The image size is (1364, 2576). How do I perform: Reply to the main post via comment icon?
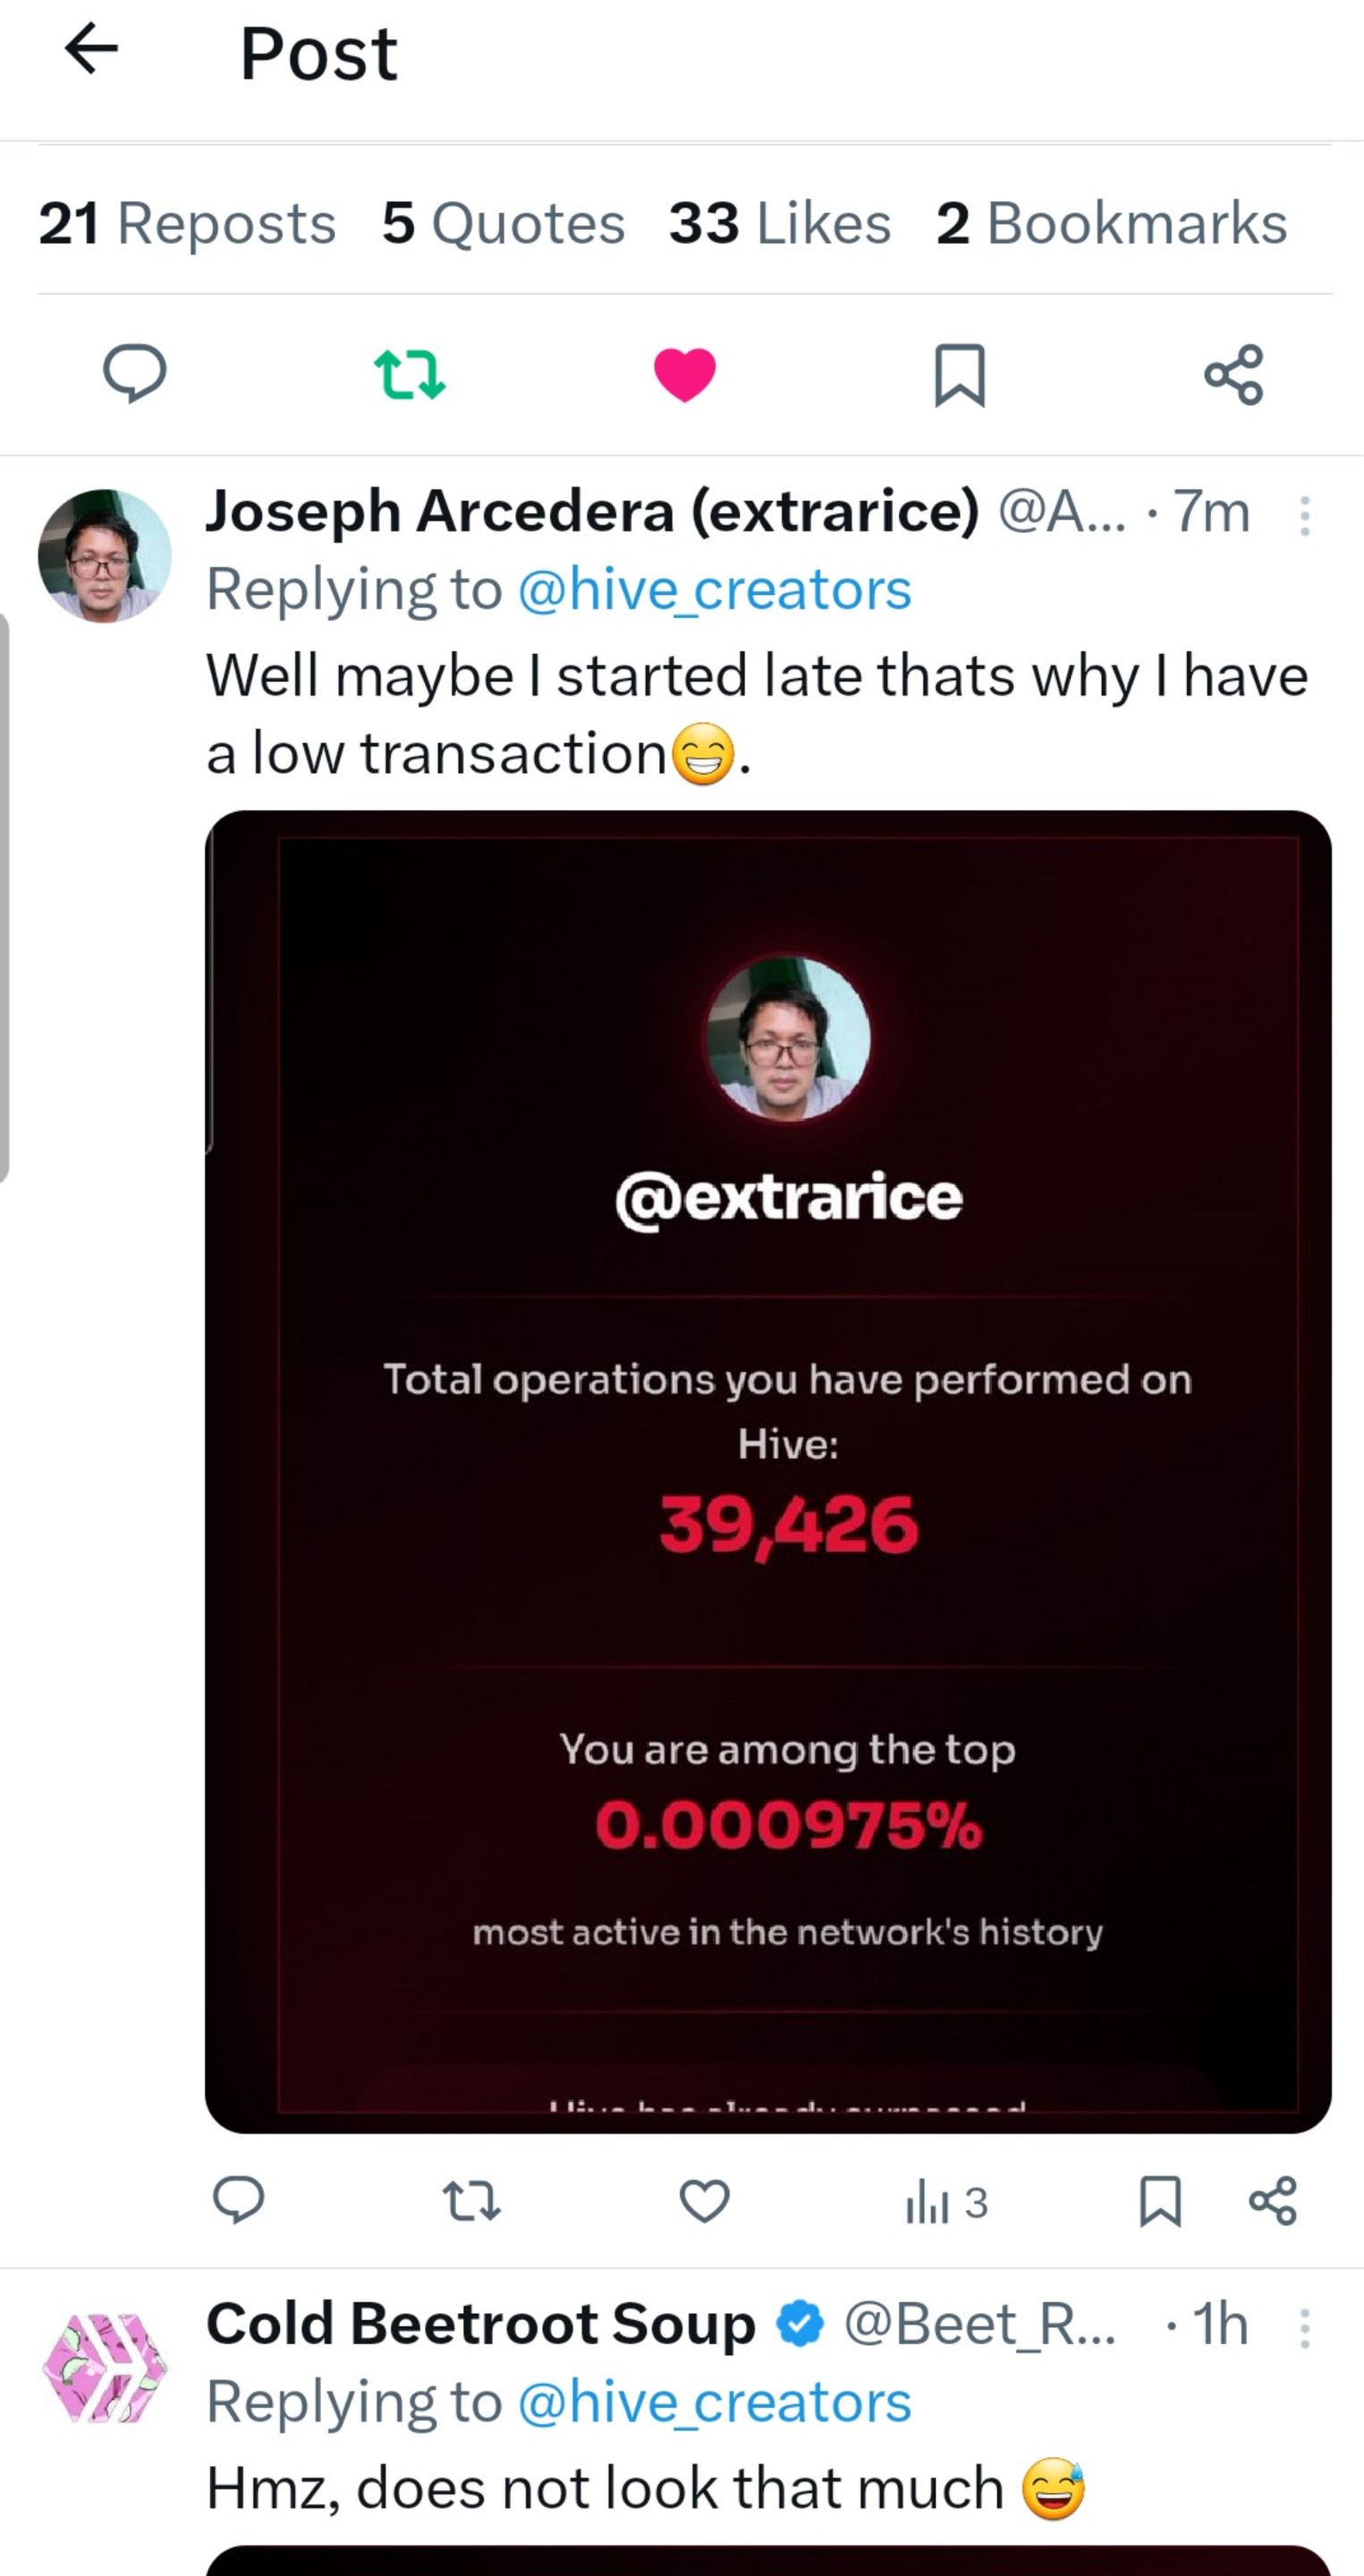(135, 373)
